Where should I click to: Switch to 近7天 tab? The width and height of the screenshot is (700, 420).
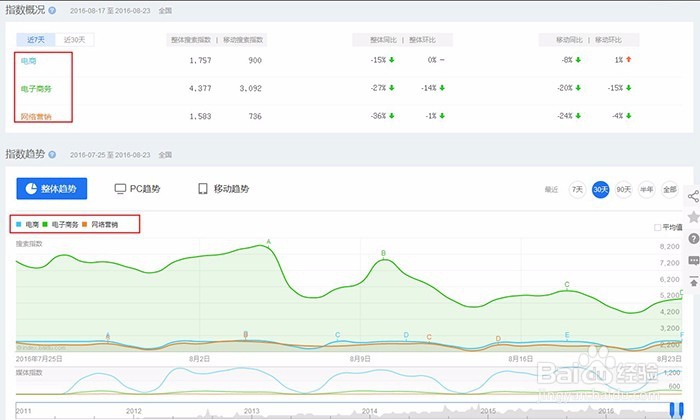coord(36,40)
